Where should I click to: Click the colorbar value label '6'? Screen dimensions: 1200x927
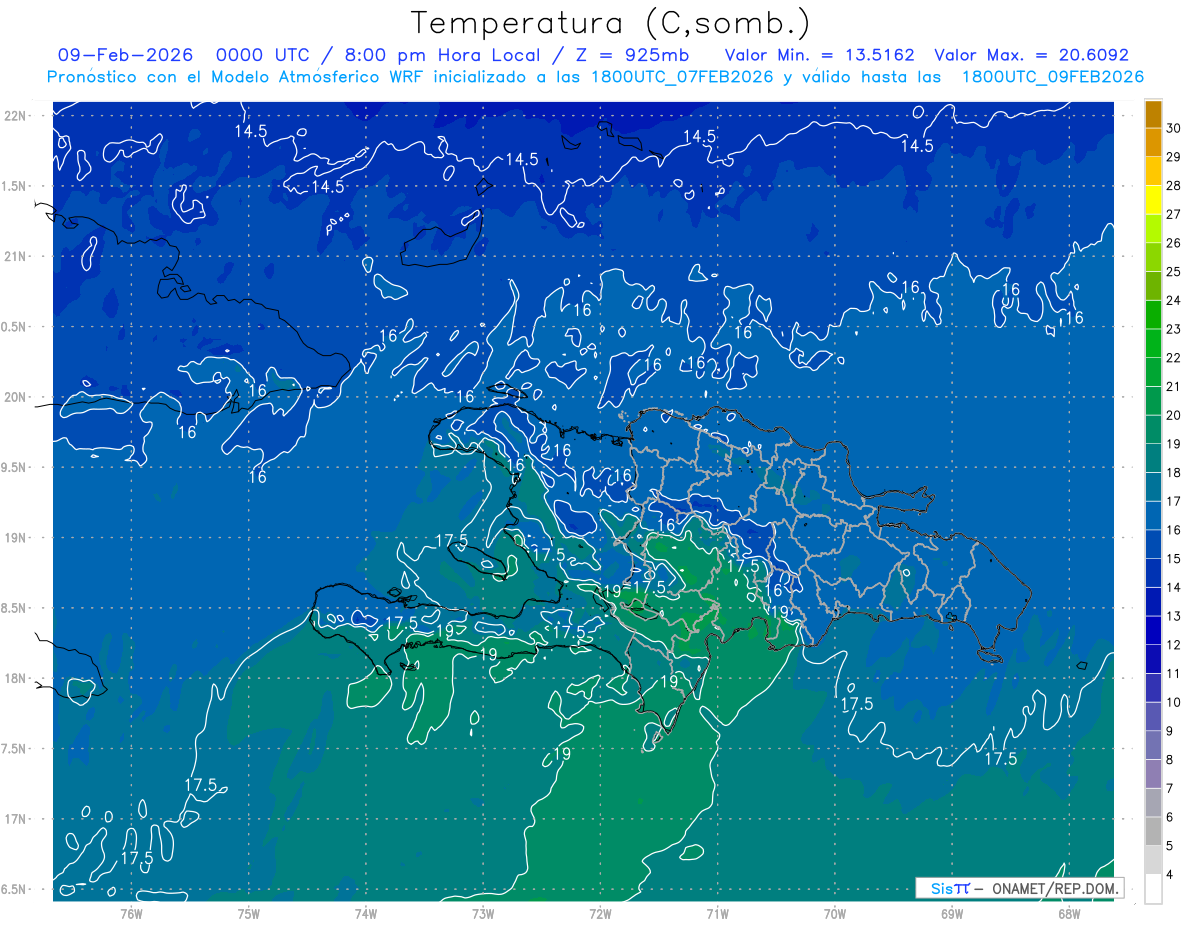1170,817
